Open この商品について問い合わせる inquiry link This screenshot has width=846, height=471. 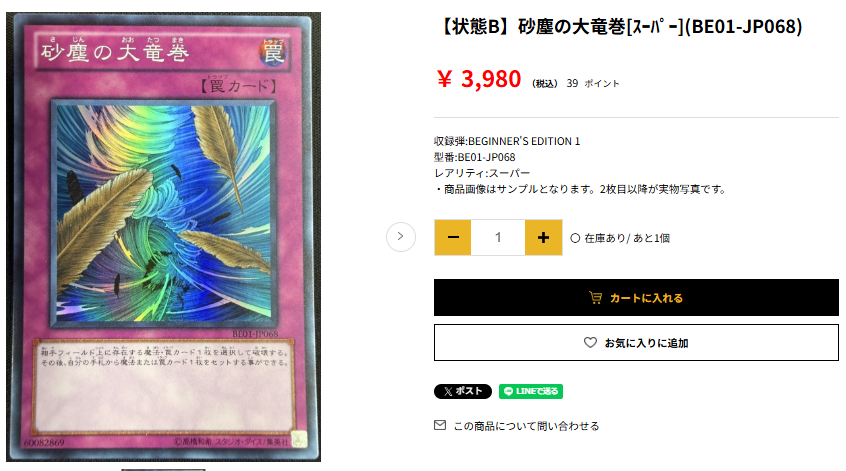click(x=526, y=426)
